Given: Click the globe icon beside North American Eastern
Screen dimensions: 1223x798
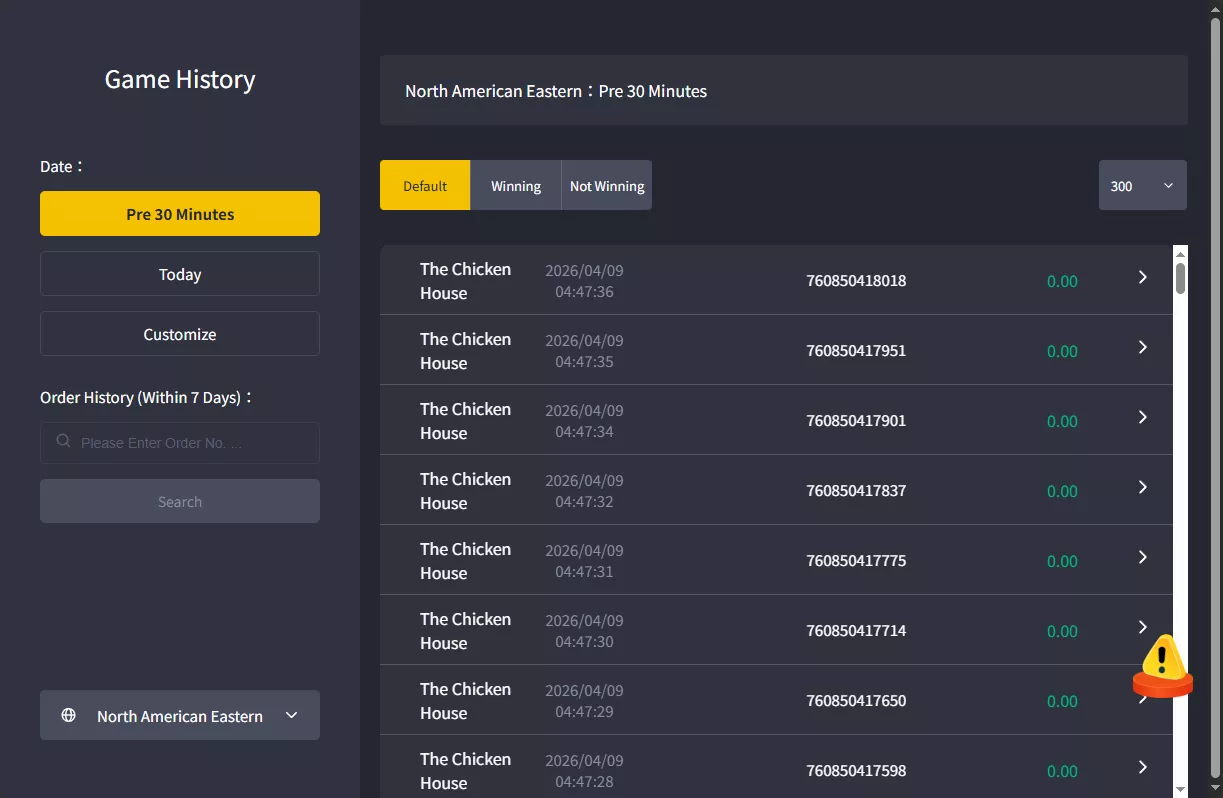Looking at the screenshot, I should pyautogui.click(x=68, y=715).
